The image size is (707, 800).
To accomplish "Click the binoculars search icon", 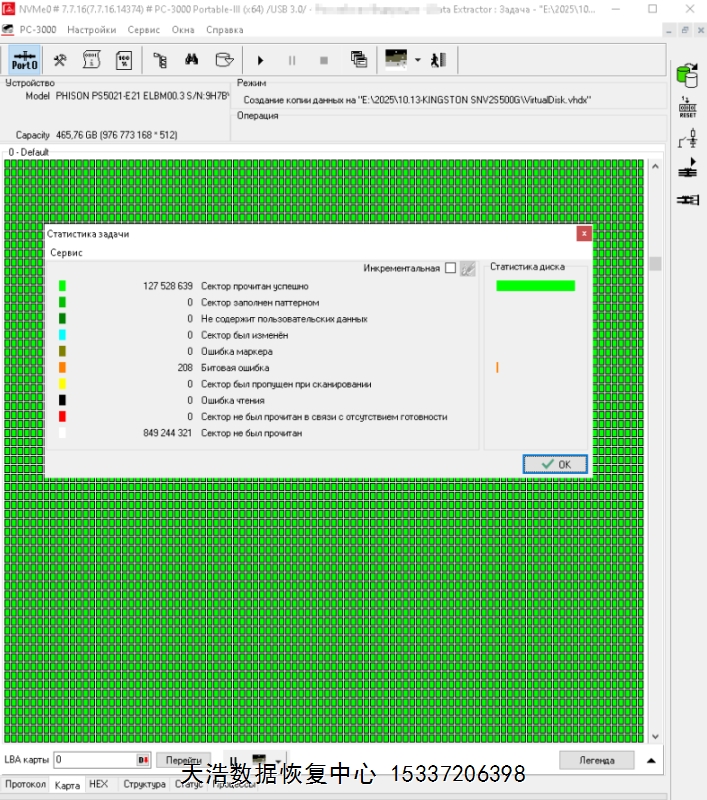I will point(192,60).
